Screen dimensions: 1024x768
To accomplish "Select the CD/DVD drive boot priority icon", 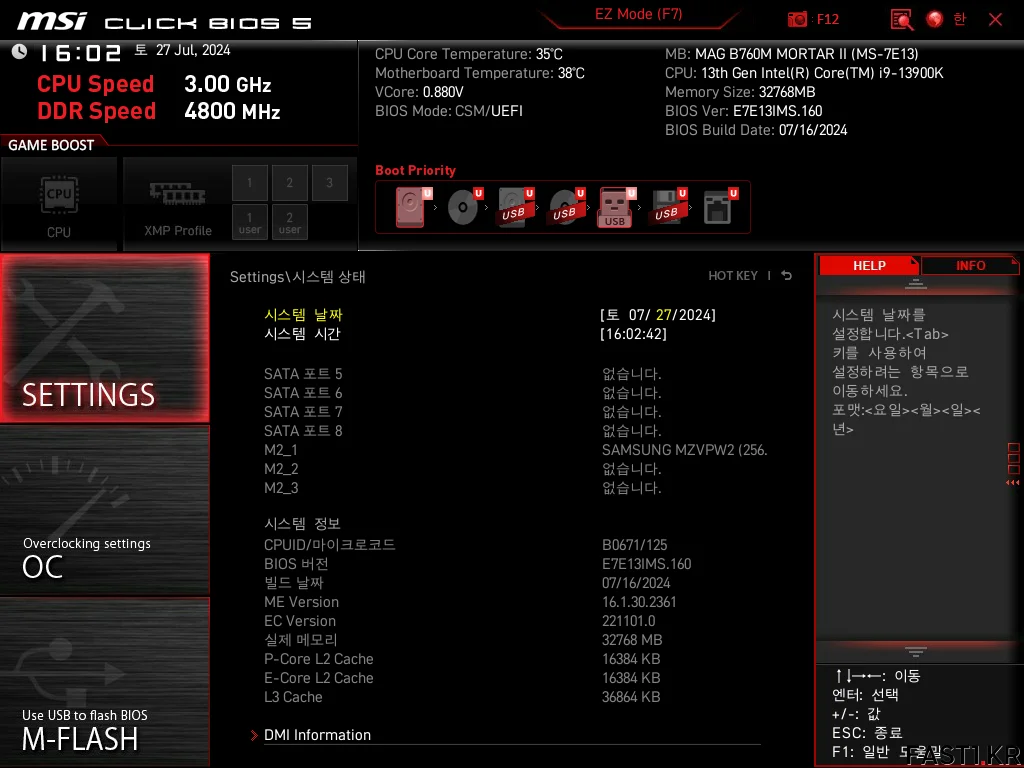I will [463, 207].
